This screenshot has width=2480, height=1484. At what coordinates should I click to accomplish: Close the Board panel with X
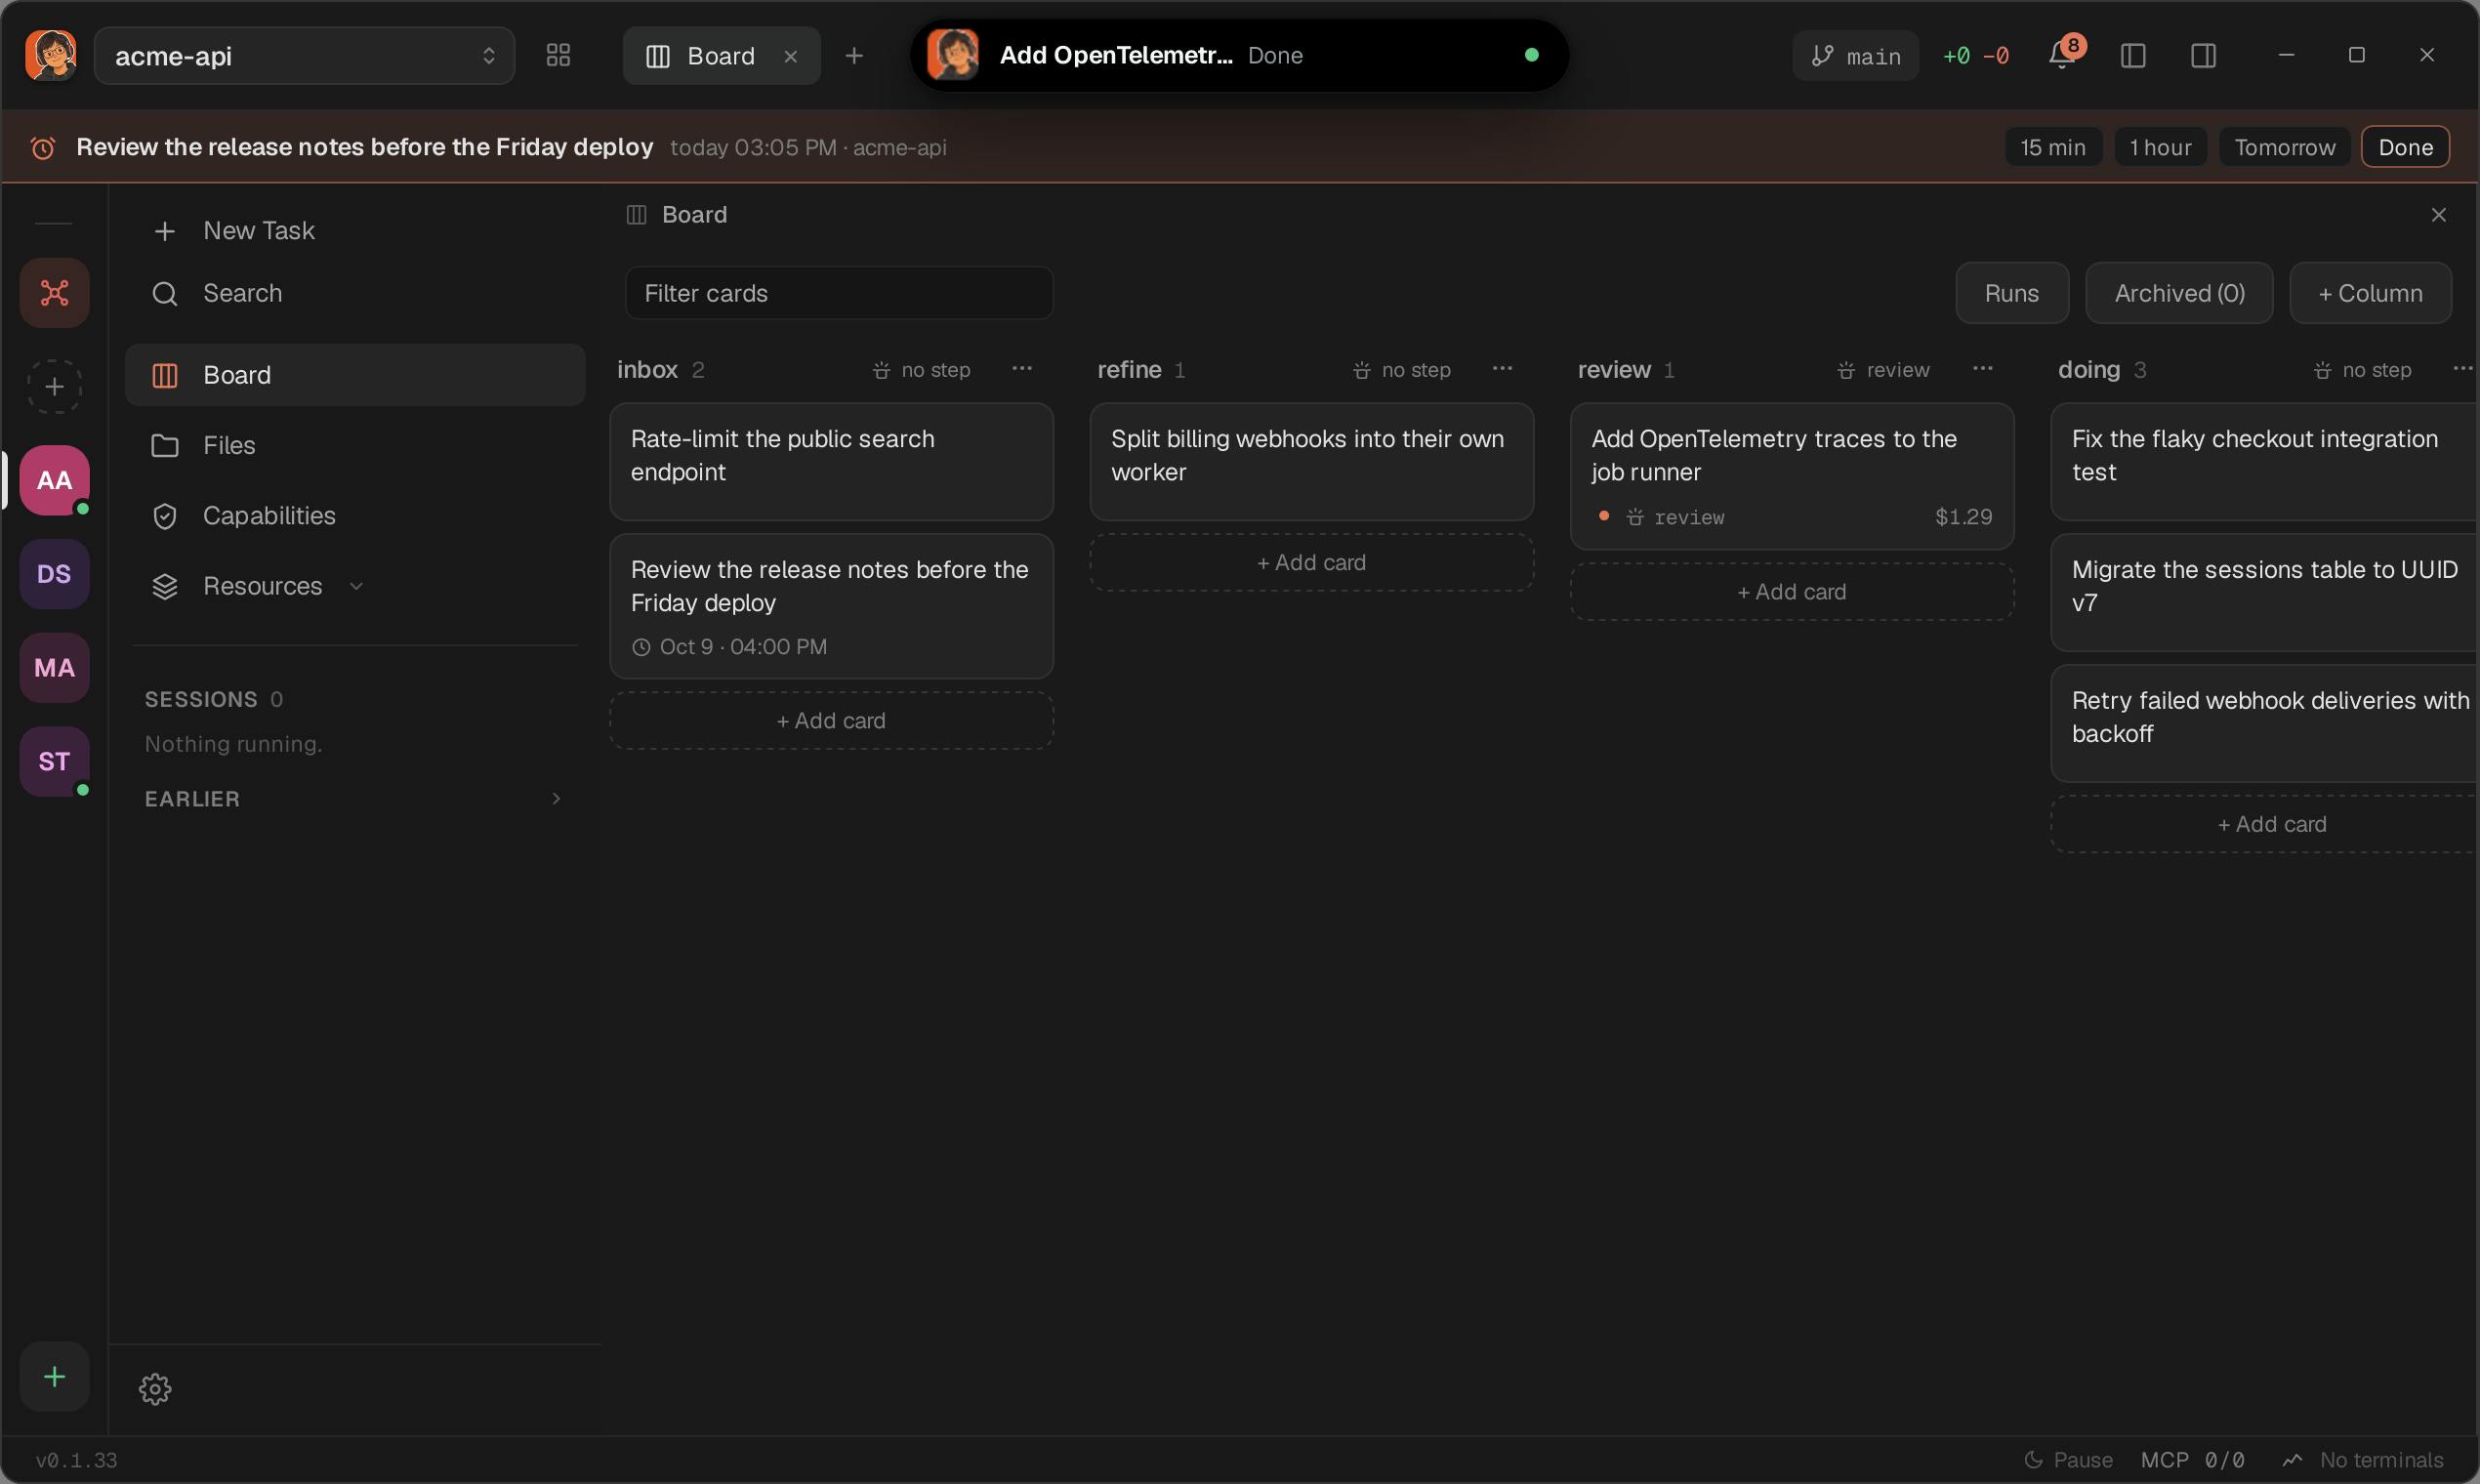2438,215
